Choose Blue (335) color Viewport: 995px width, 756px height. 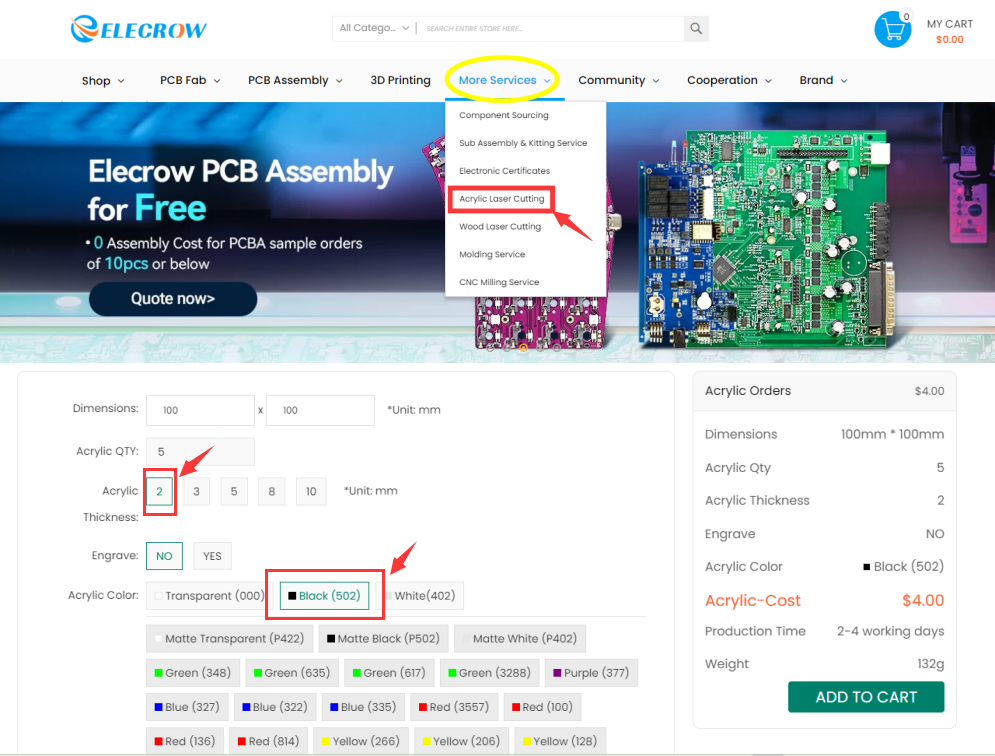coord(363,707)
